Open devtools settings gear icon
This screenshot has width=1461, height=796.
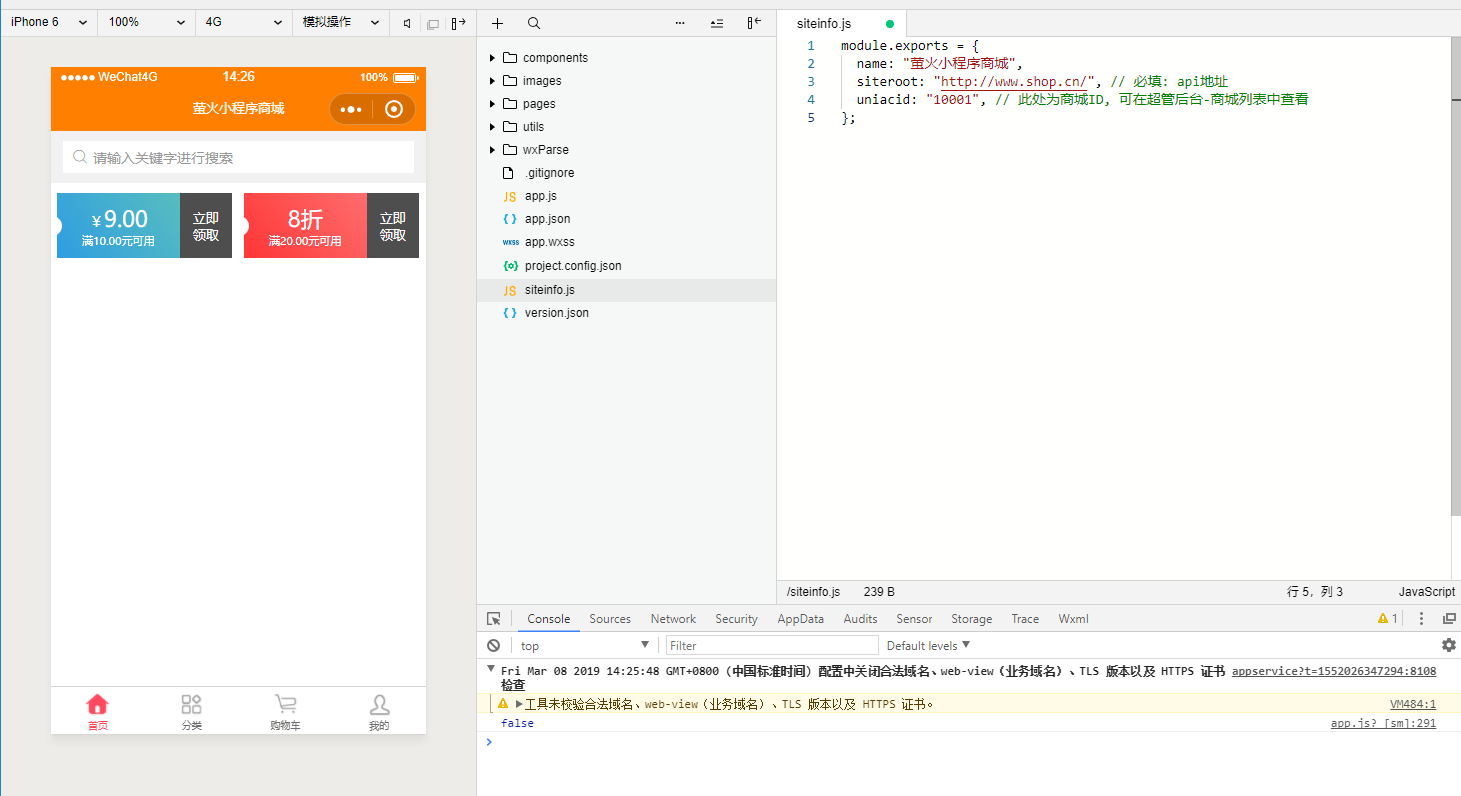pos(1448,646)
